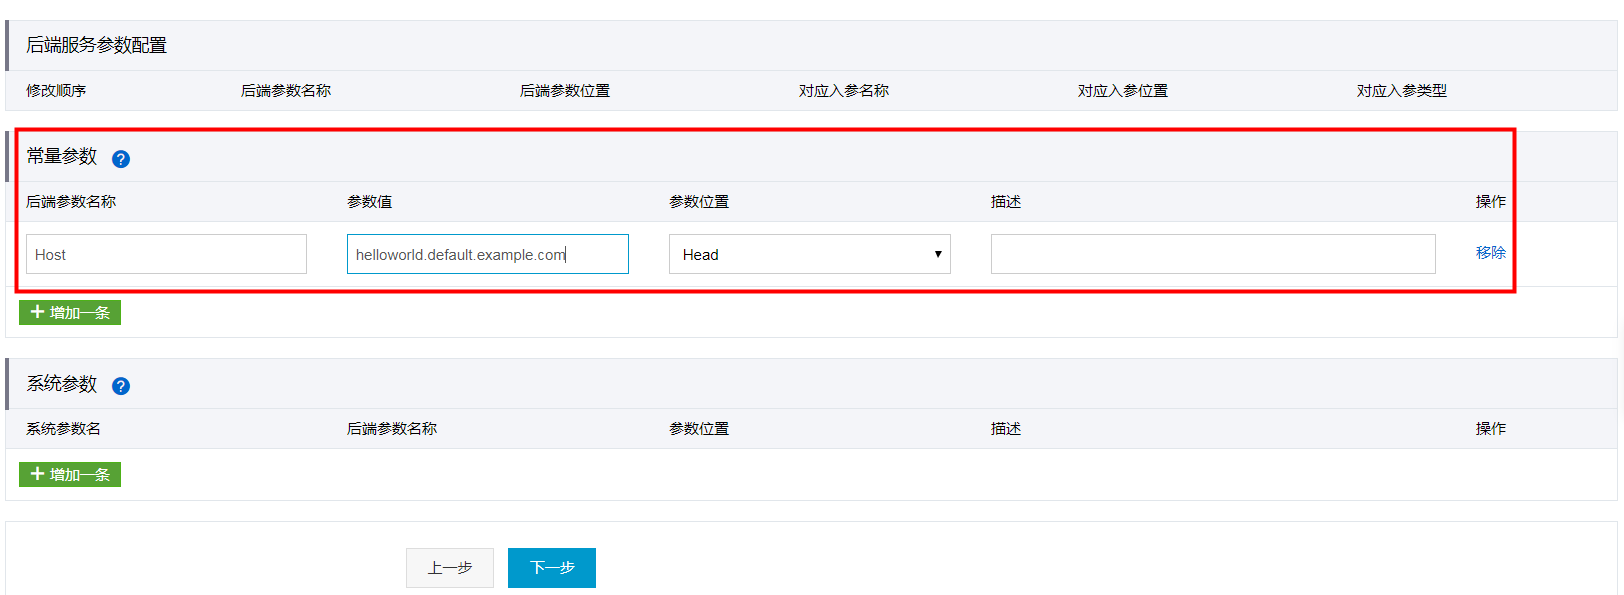Open help icon next to 系统参数
The width and height of the screenshot is (1624, 595).
[x=121, y=386]
